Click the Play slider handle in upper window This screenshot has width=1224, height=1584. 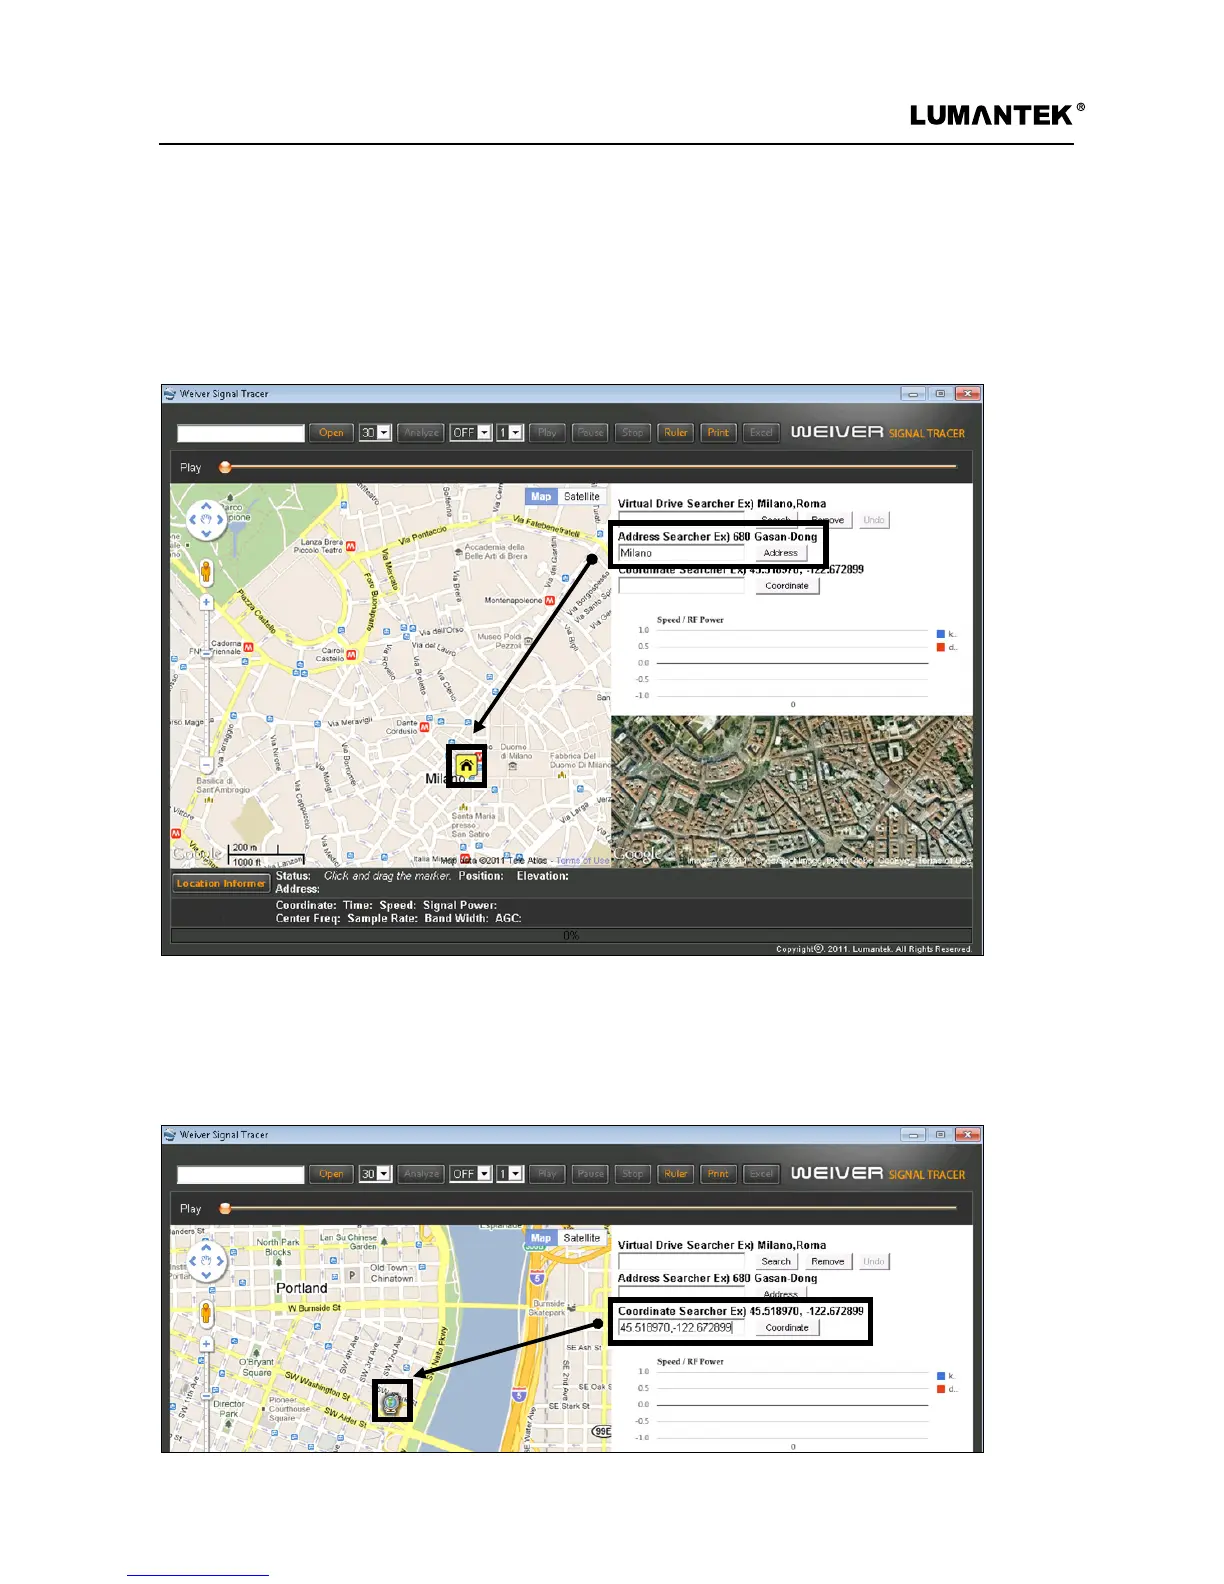coord(225,467)
